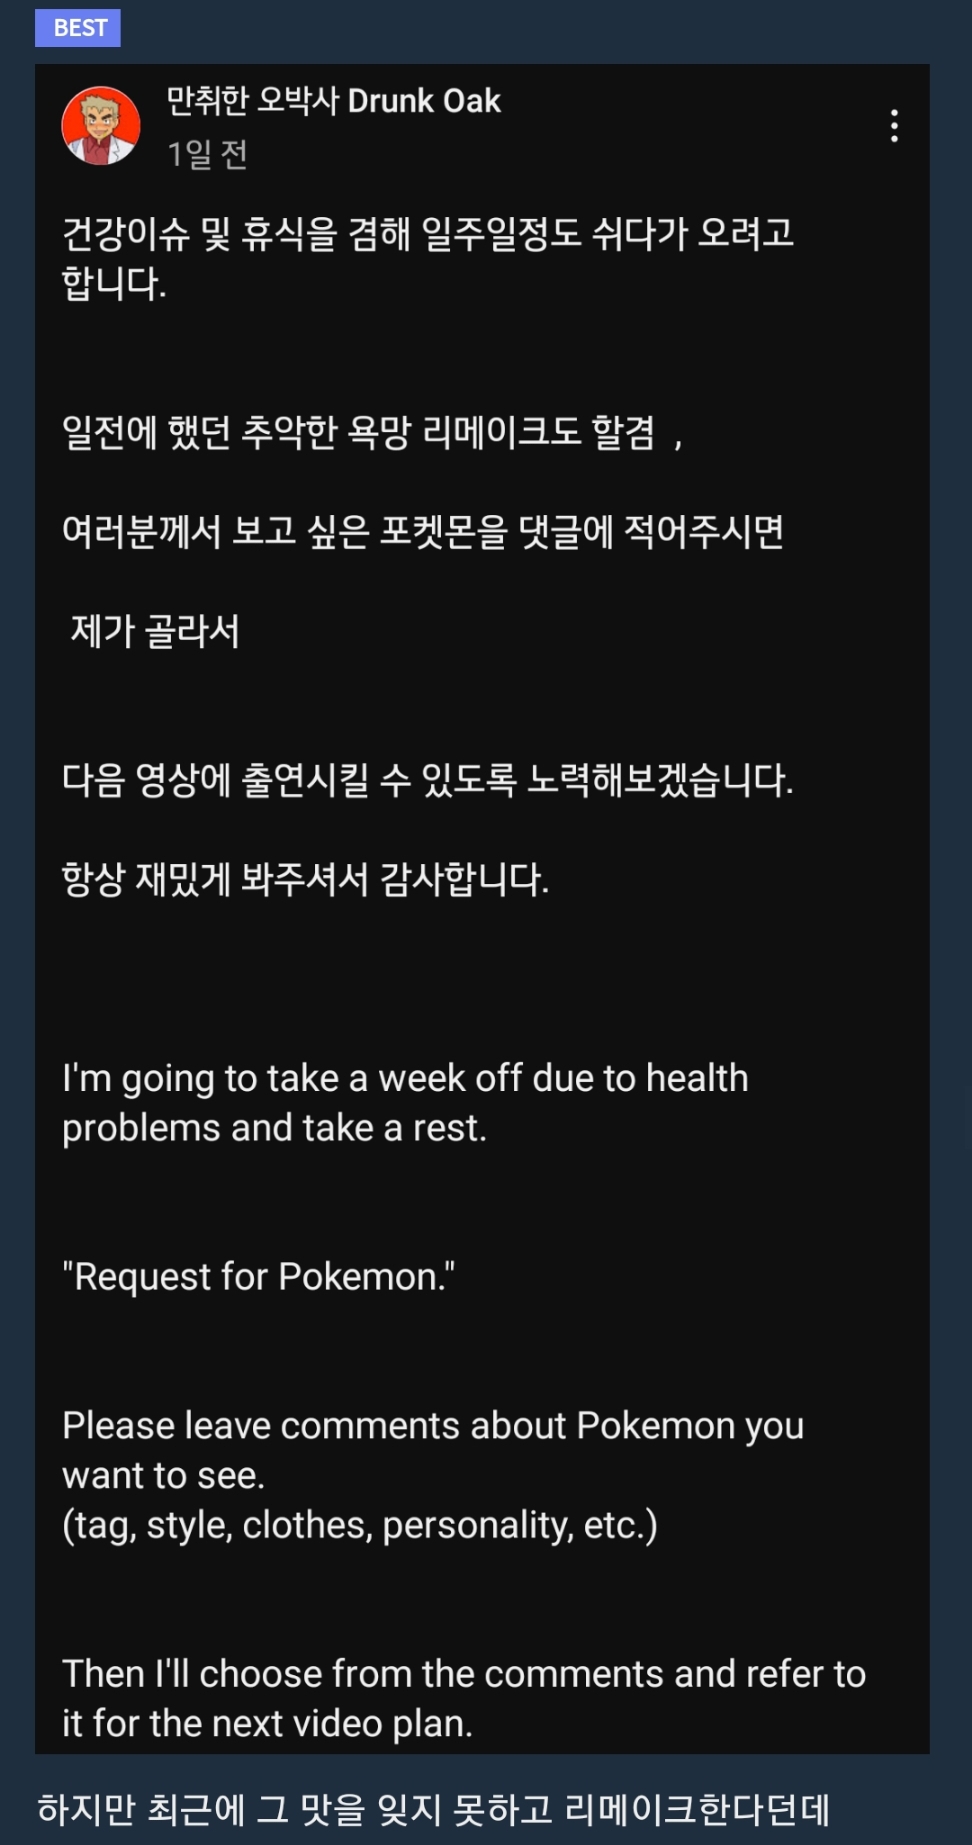Image resolution: width=972 pixels, height=1845 pixels.
Task: Click the Drunk Oak profile avatar
Action: click(101, 126)
